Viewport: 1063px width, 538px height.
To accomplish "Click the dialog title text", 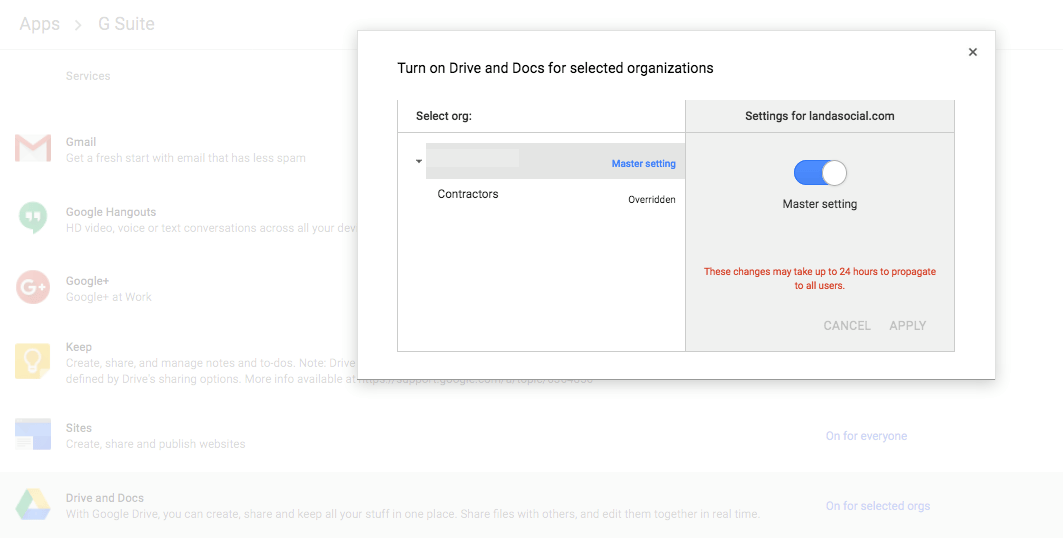I will coord(555,68).
